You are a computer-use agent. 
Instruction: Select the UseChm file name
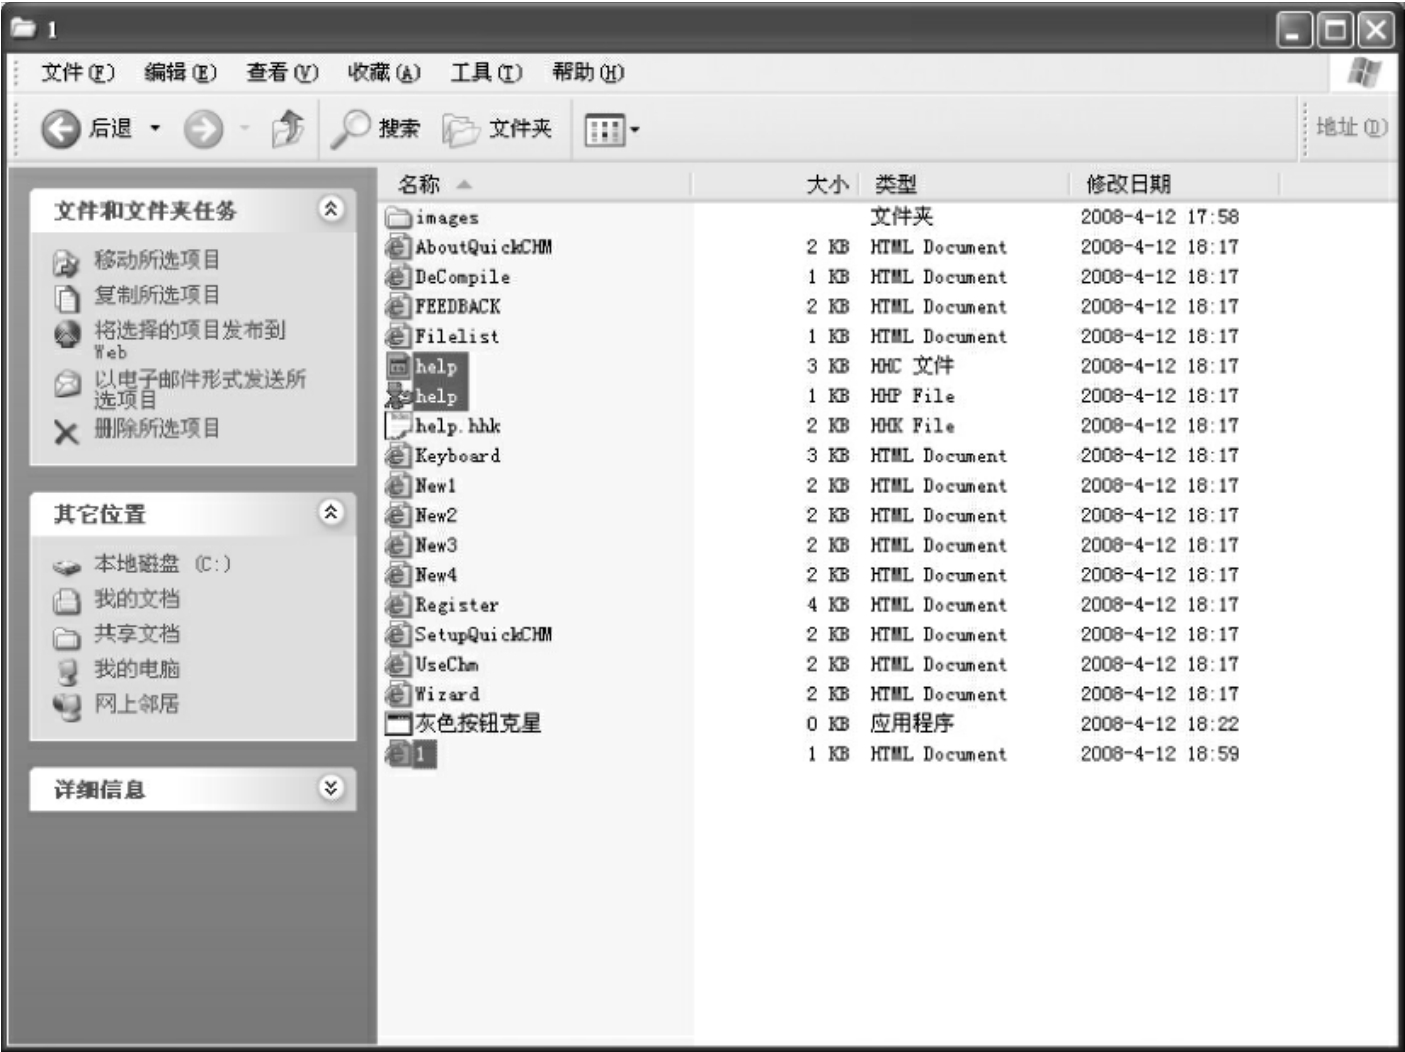(447, 665)
